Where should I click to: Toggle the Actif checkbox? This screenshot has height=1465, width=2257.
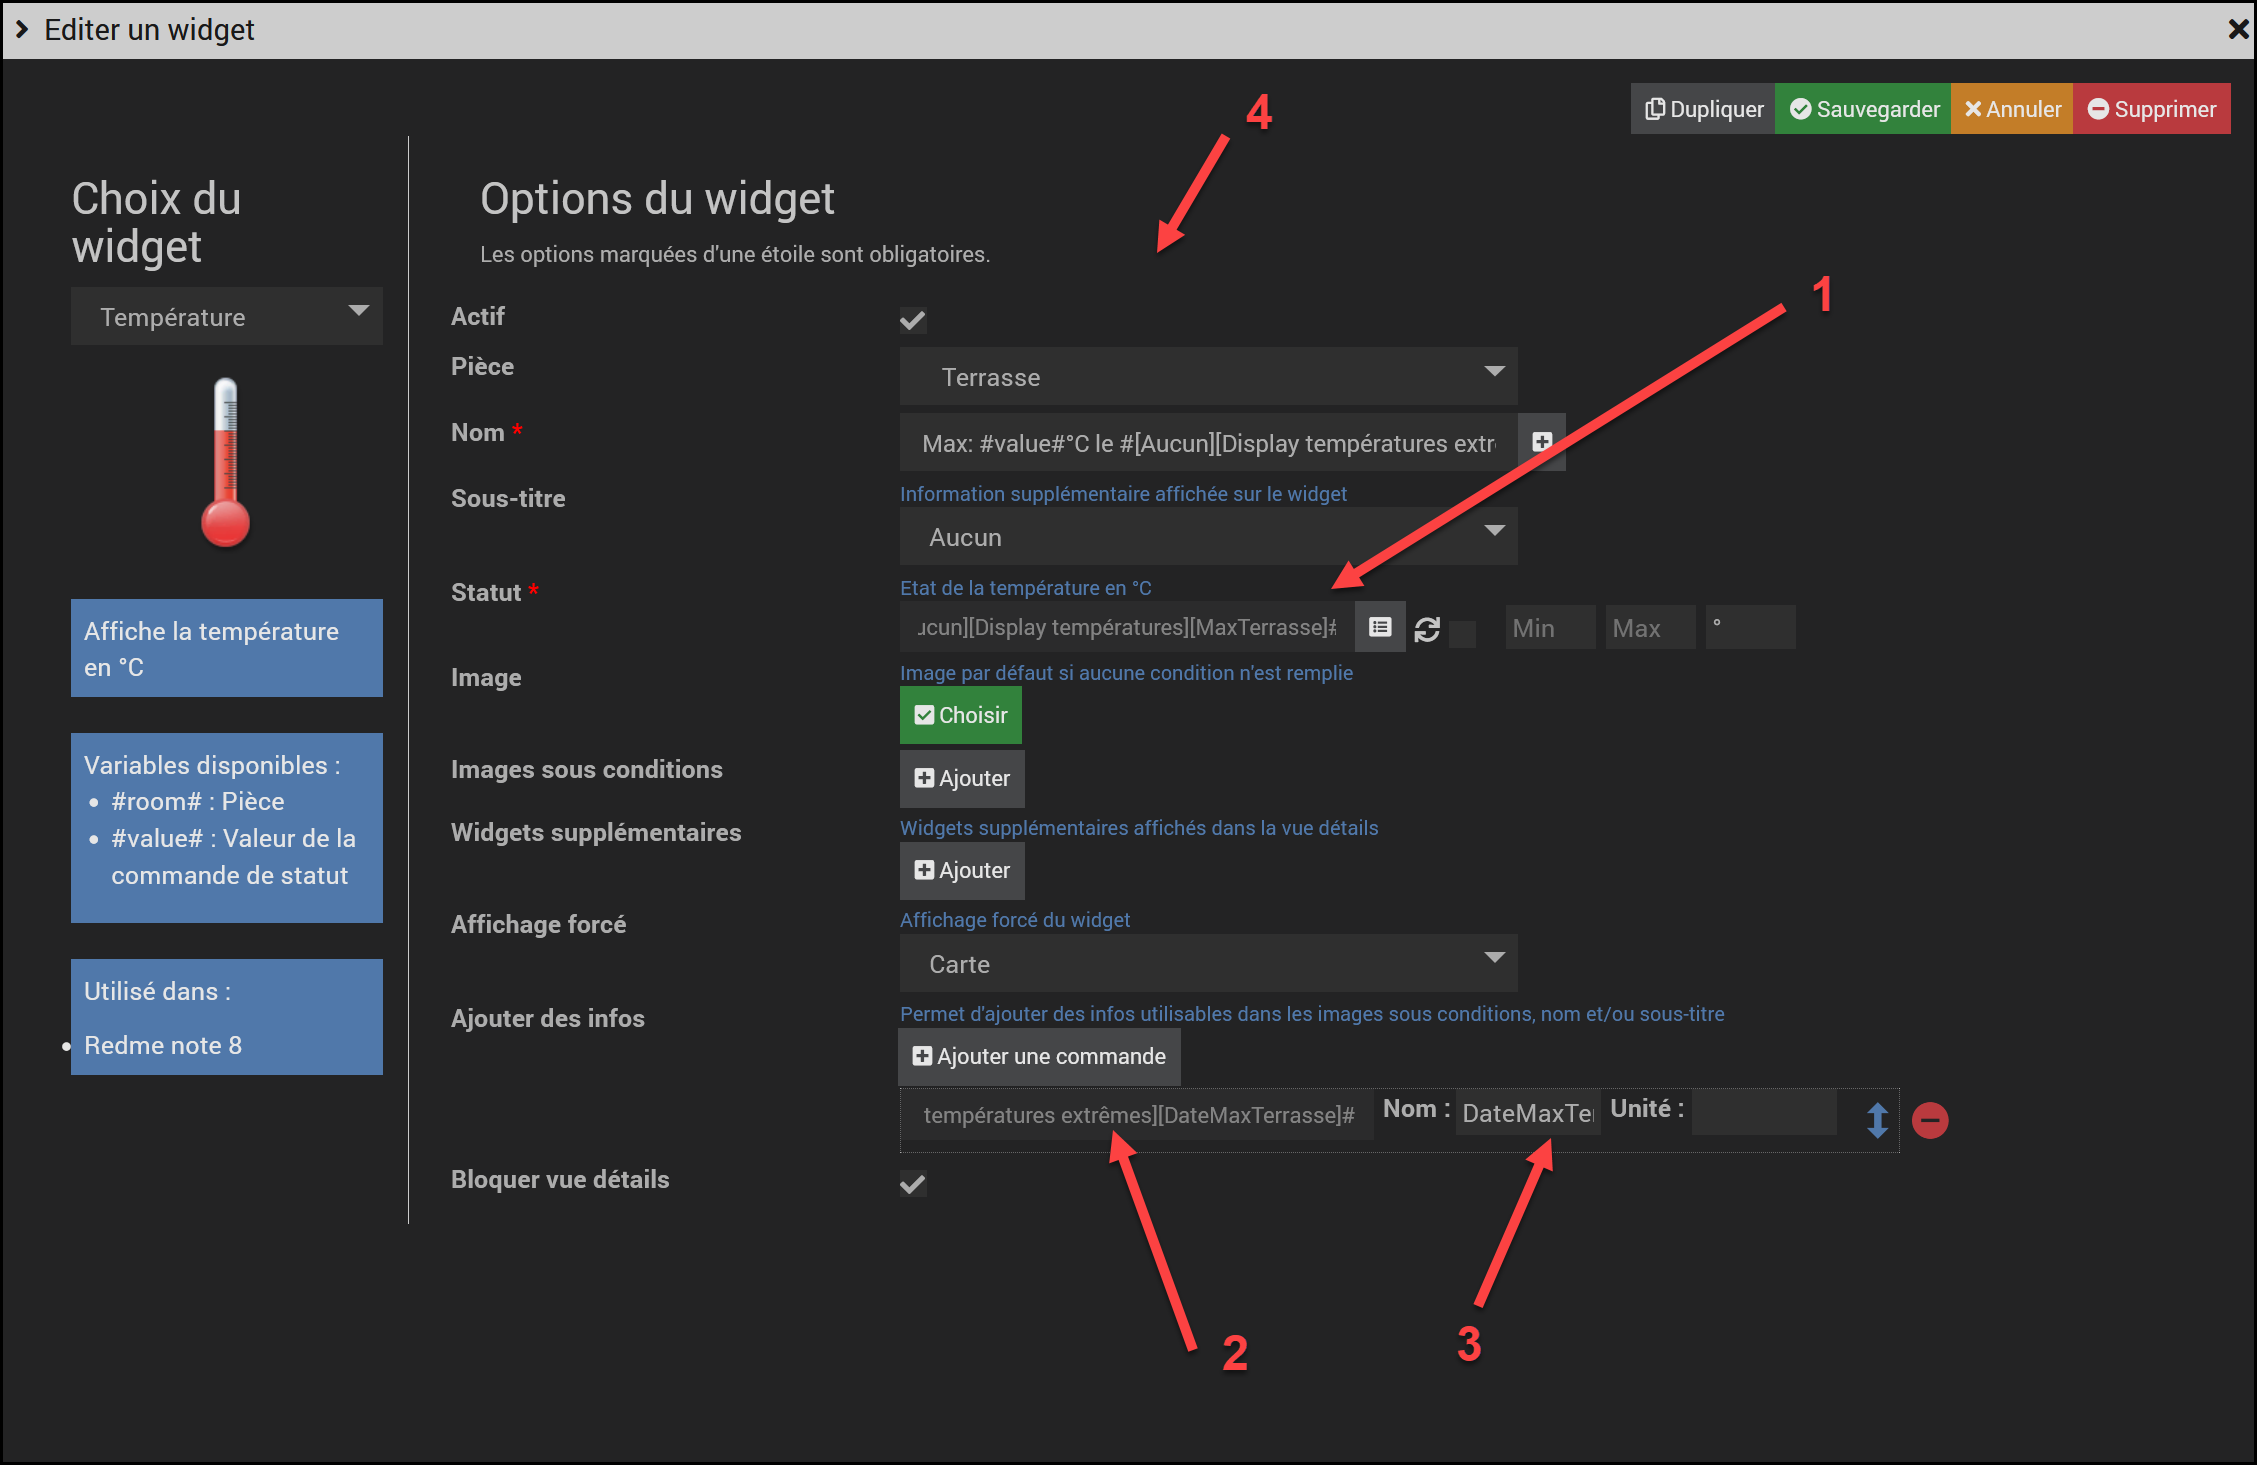[912, 320]
